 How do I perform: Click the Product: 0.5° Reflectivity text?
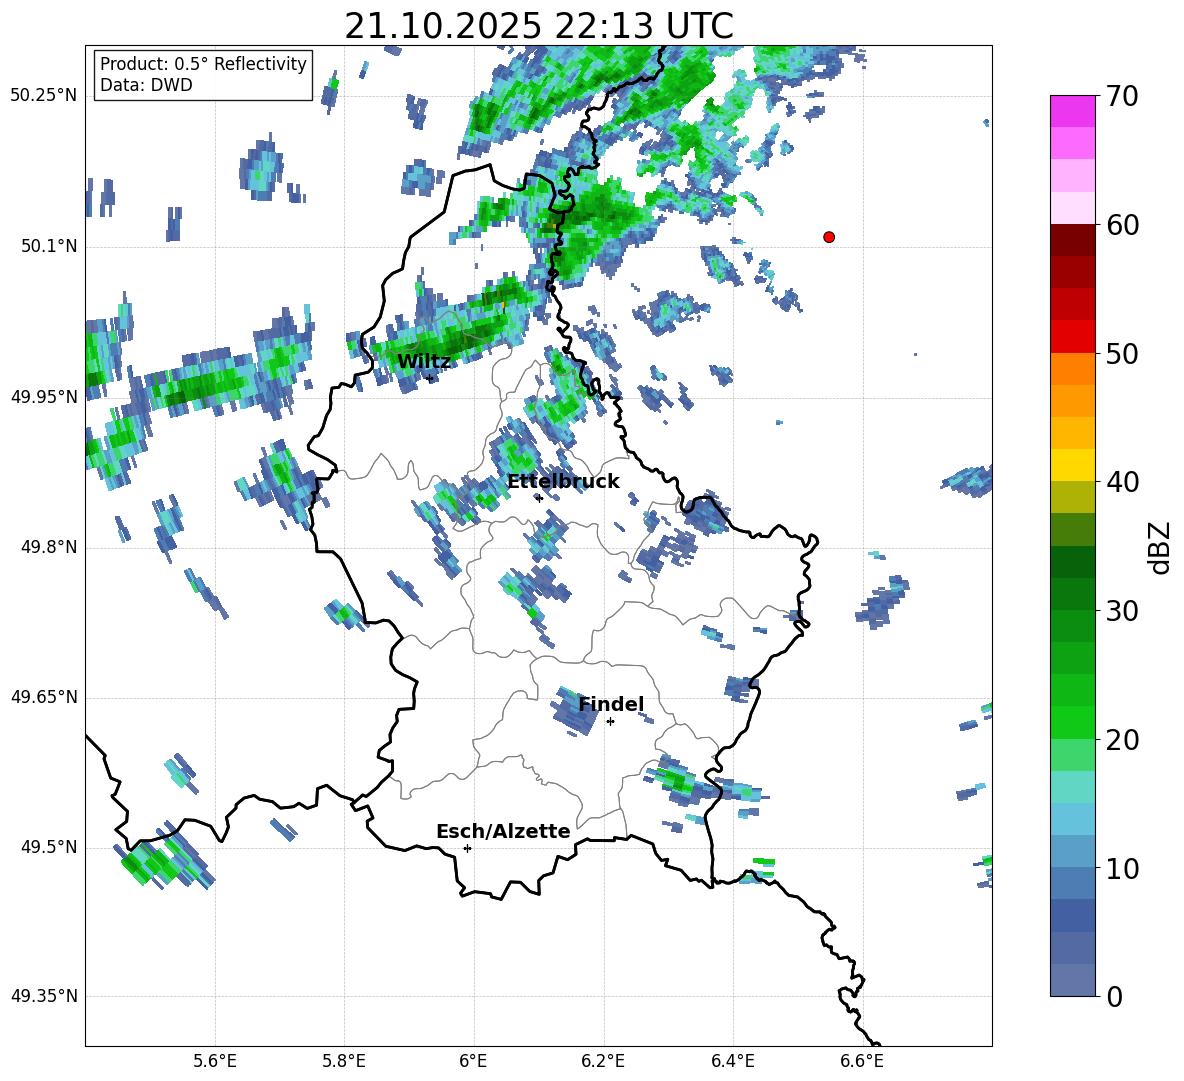click(x=203, y=63)
